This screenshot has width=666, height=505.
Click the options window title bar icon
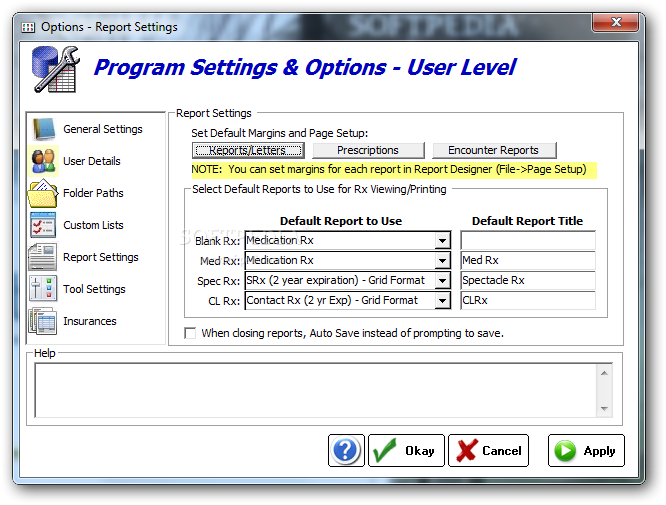click(x=28, y=28)
